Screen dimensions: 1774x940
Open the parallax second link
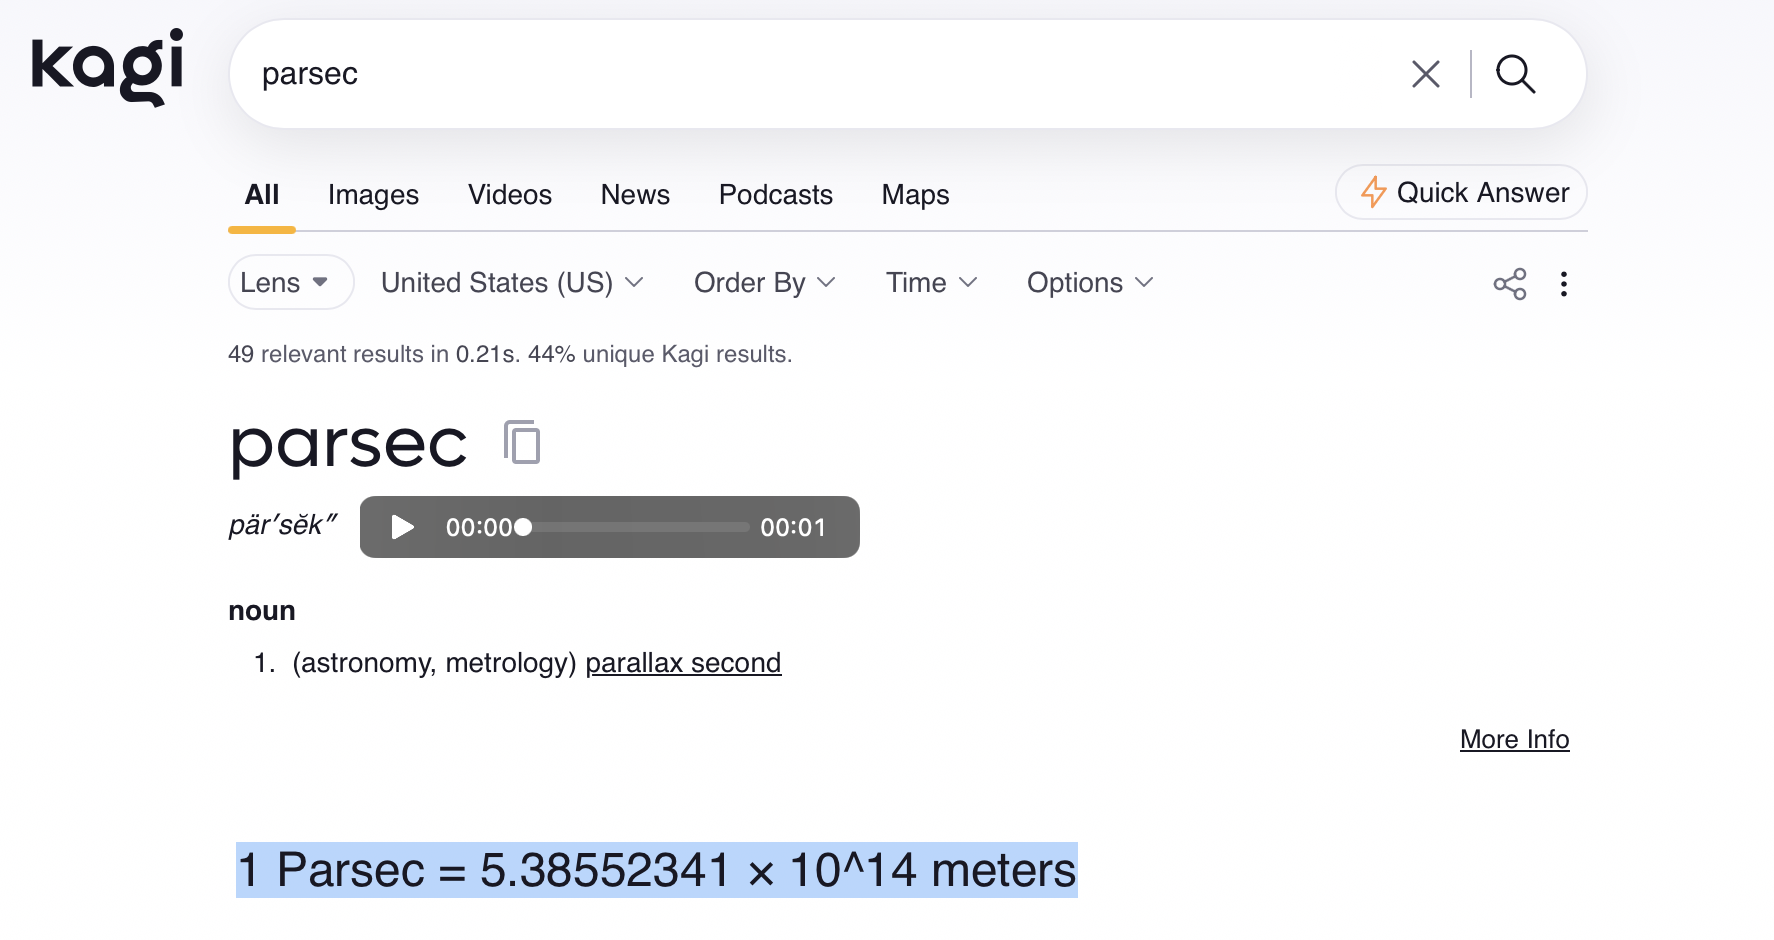(x=683, y=663)
